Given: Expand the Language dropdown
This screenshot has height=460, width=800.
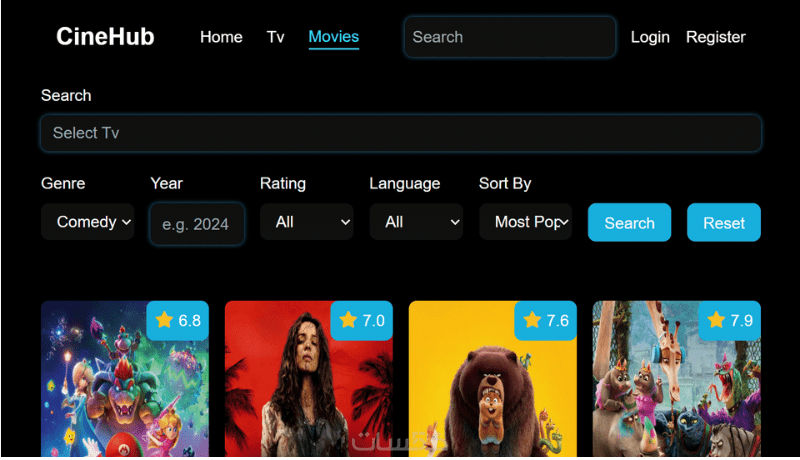Looking at the screenshot, I should point(416,222).
